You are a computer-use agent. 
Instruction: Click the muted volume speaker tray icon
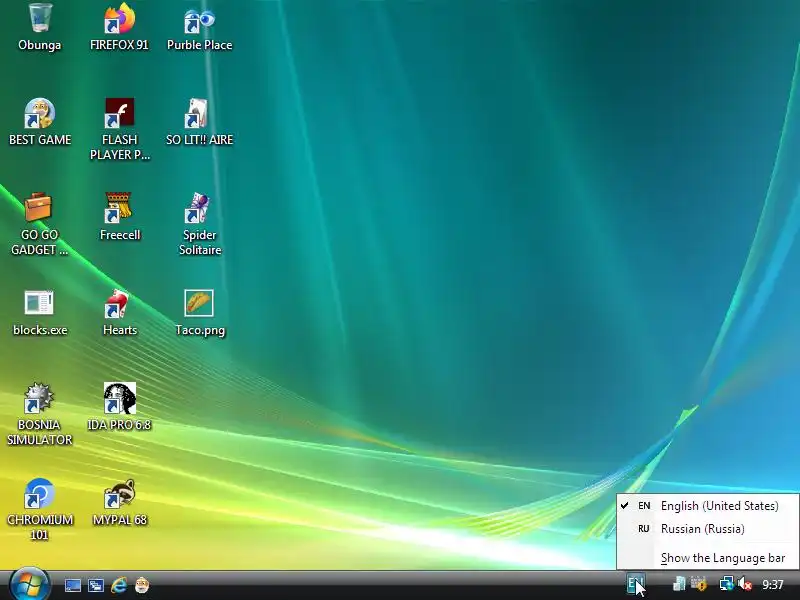pyautogui.click(x=745, y=584)
